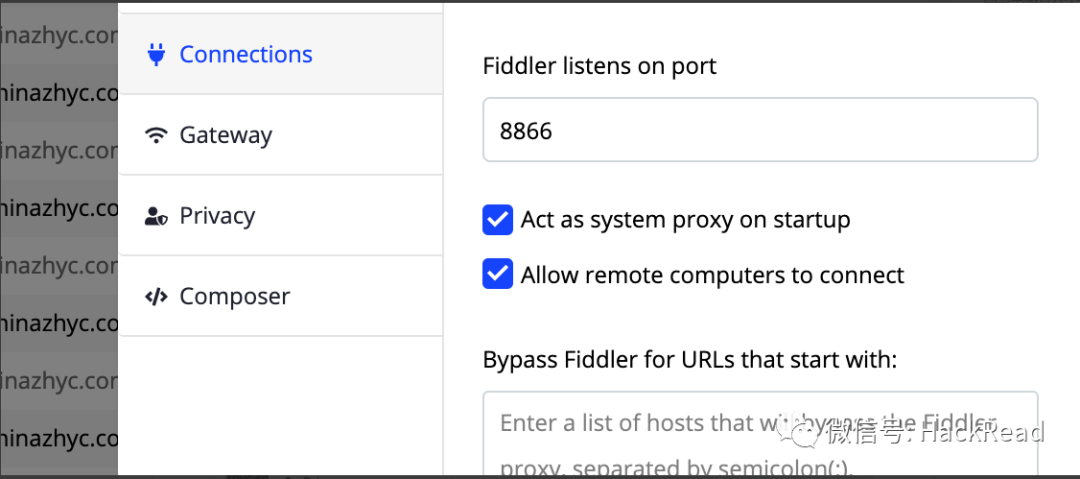Click the Wi-Fi icon beside Gateway
1080x479 pixels.
click(x=156, y=135)
